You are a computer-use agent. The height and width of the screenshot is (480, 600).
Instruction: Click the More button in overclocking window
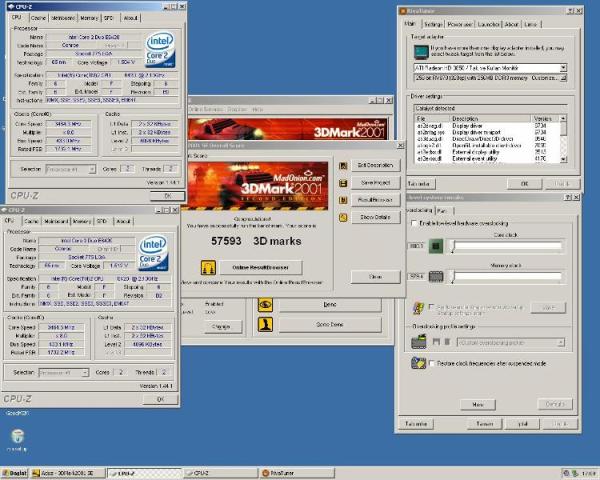point(478,405)
